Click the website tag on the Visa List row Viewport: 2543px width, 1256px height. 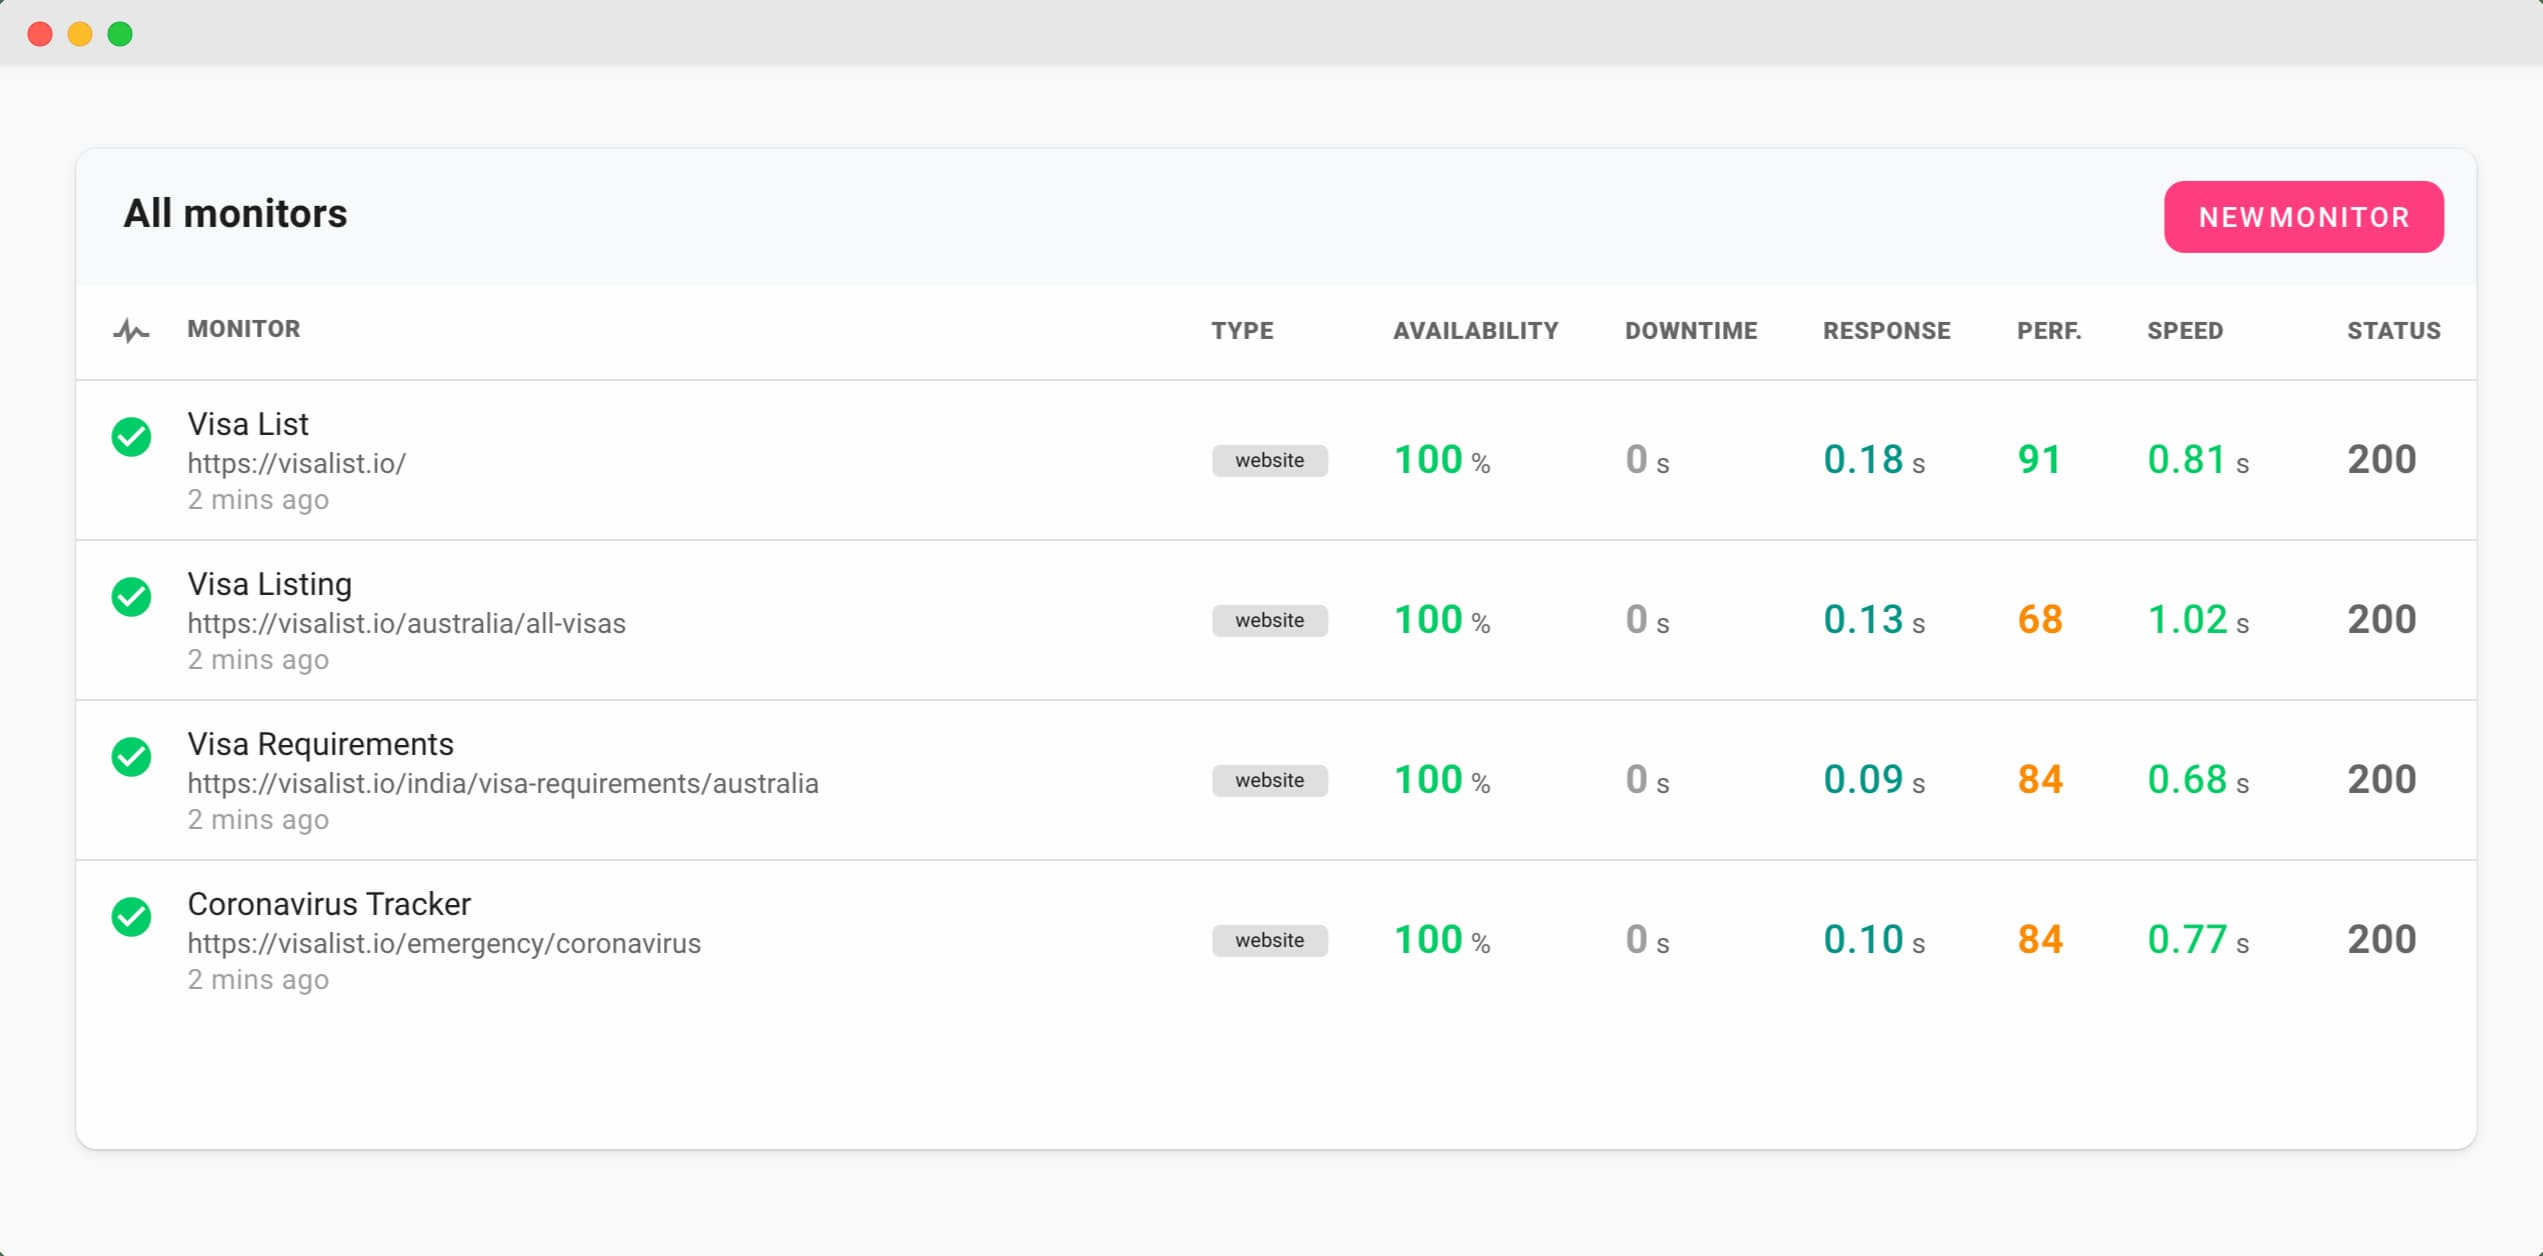(x=1269, y=460)
